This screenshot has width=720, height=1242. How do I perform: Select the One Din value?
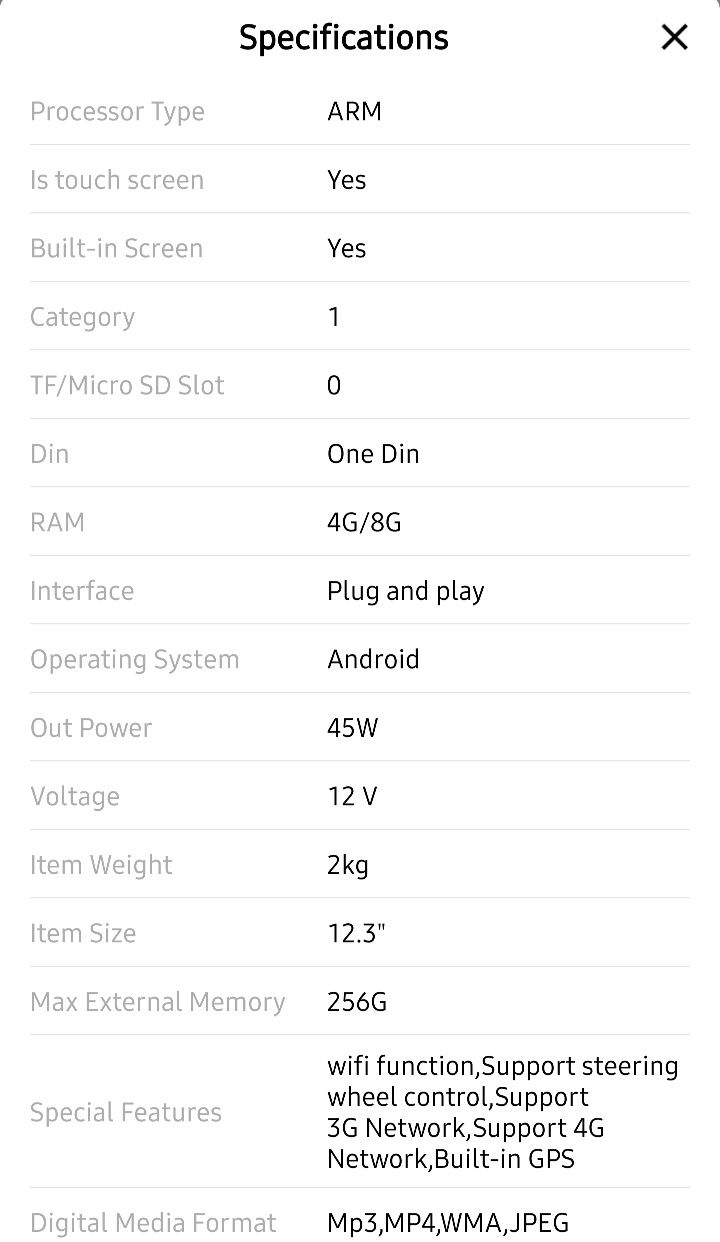pyautogui.click(x=373, y=454)
